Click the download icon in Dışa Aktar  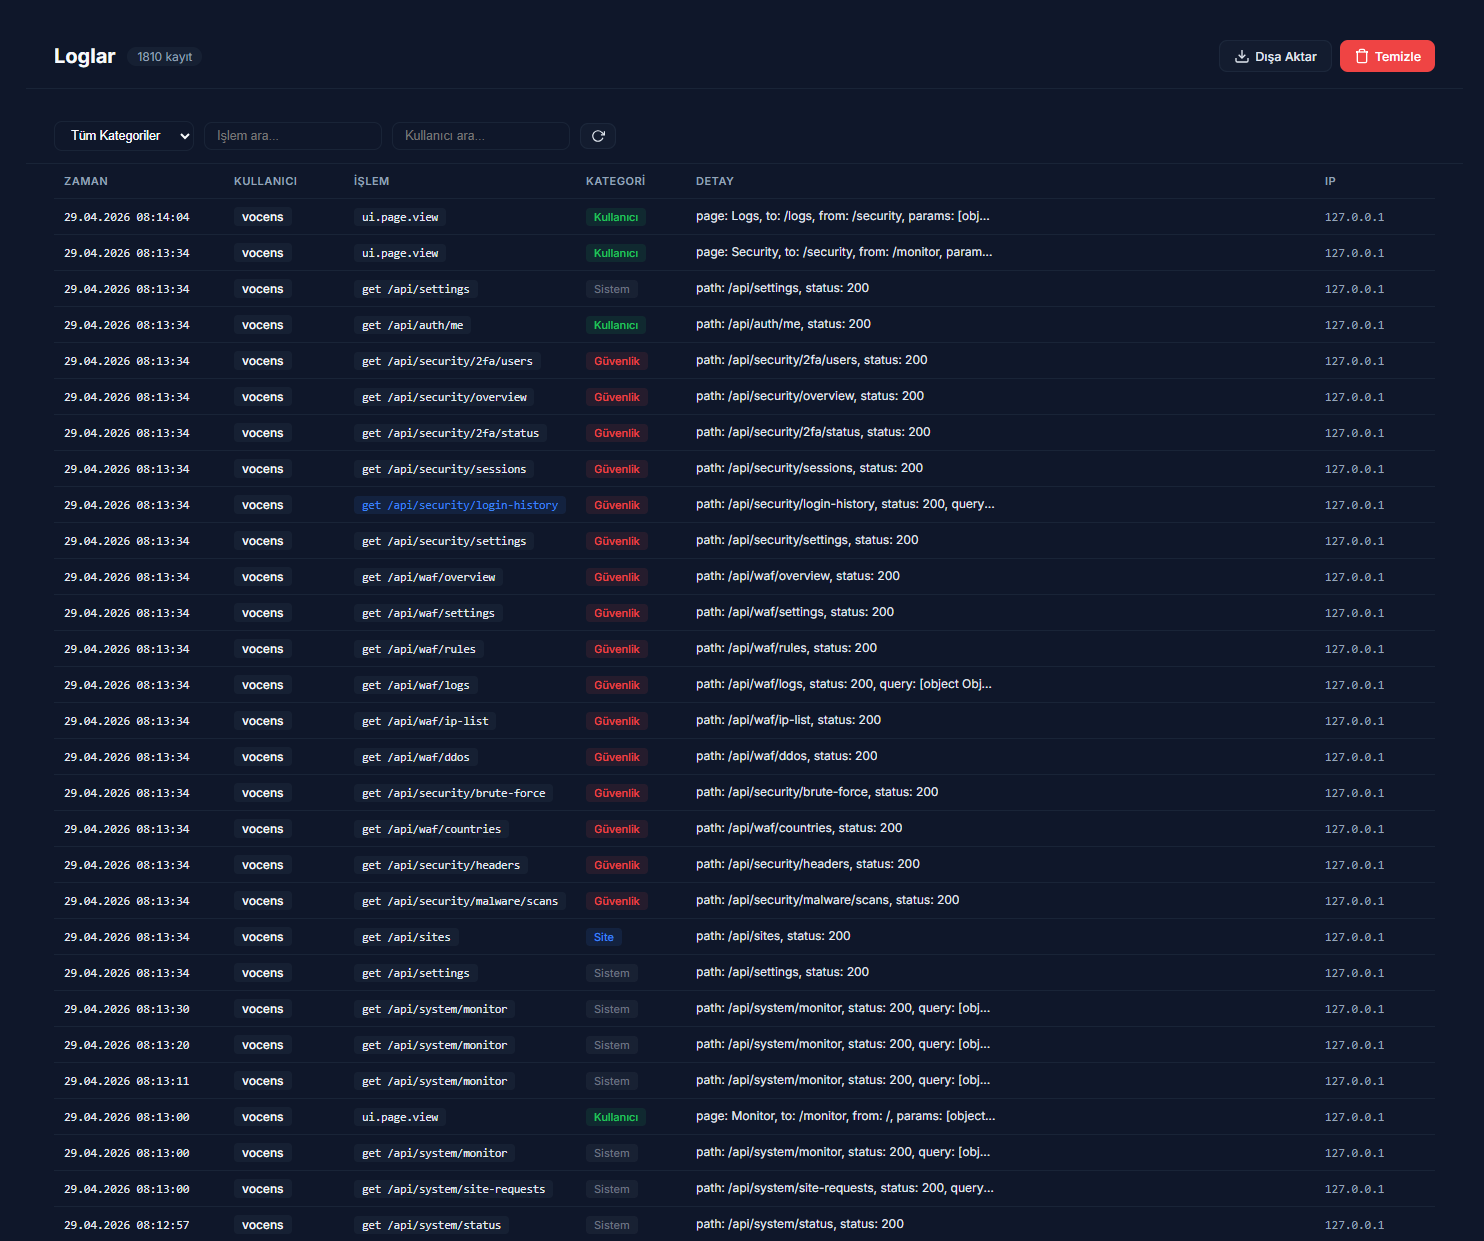[x=1242, y=57]
